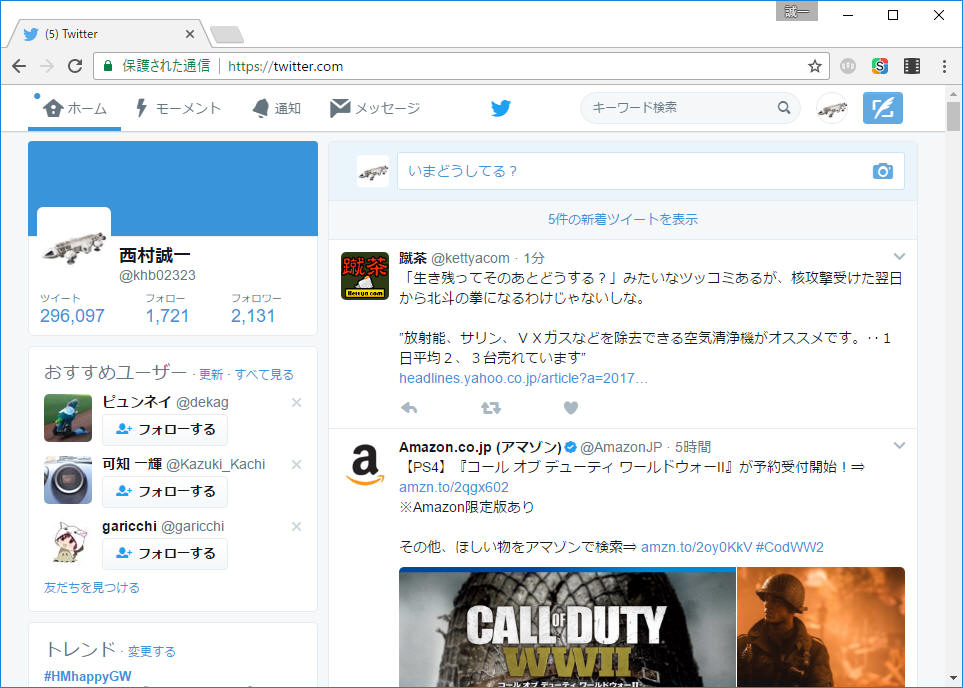Open the 西村誠一 profile name
This screenshot has width=963, height=688.
[155, 255]
